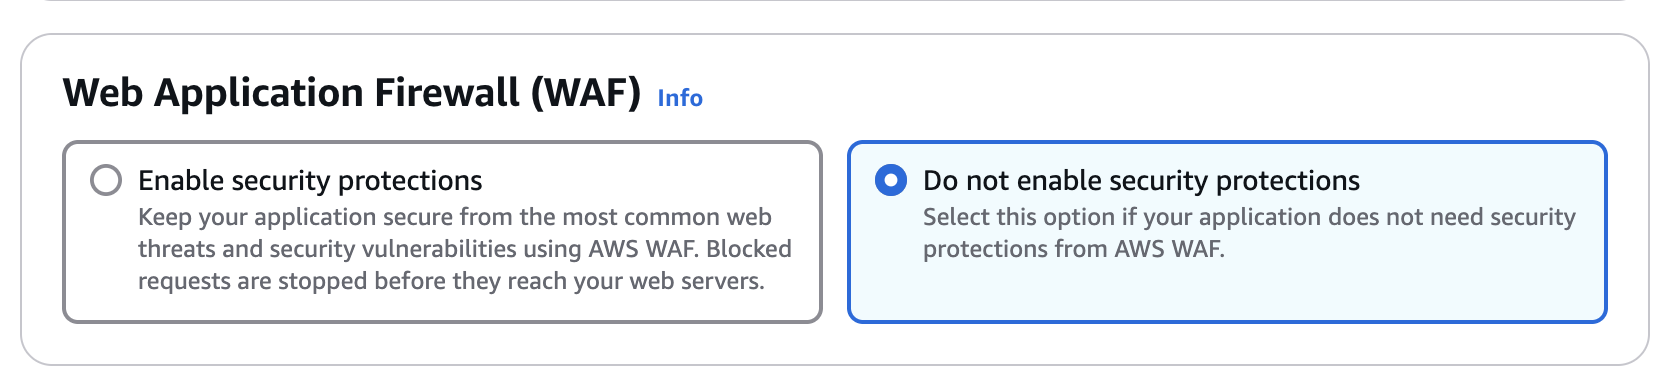This screenshot has width=1676, height=386.
Task: Click the 'Keep your application secure' description line
Action: coord(455,217)
